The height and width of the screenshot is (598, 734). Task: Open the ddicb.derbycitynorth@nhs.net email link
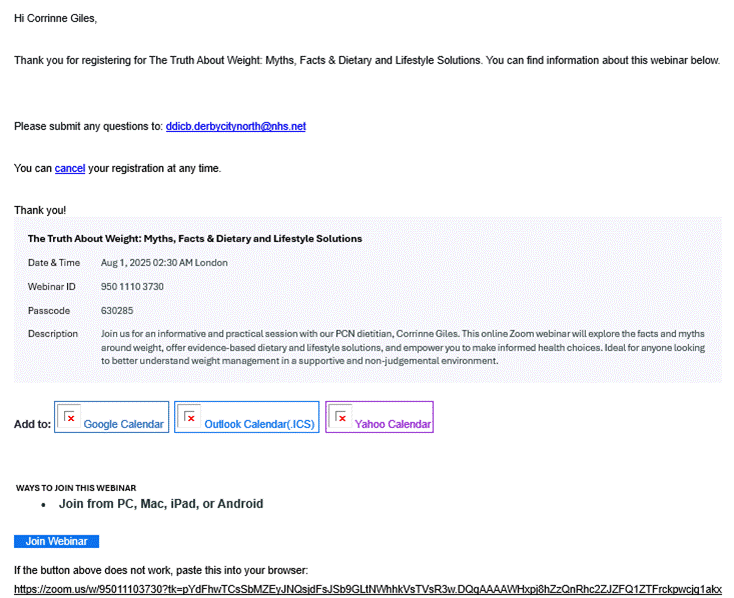tap(235, 126)
